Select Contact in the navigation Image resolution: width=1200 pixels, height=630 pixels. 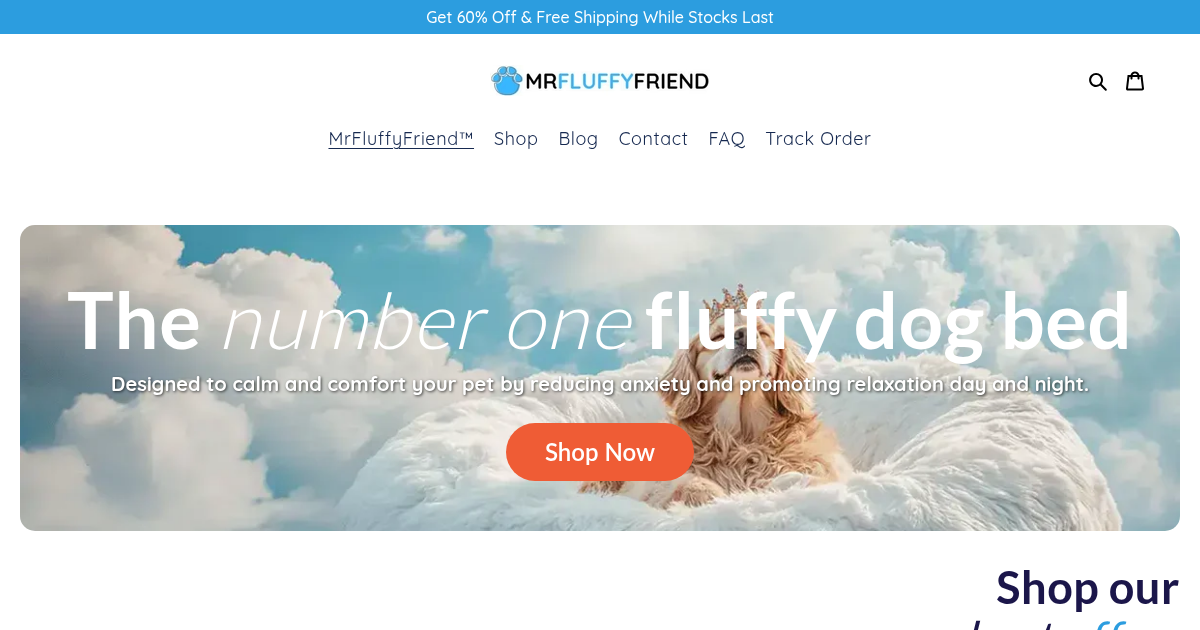pyautogui.click(x=653, y=139)
